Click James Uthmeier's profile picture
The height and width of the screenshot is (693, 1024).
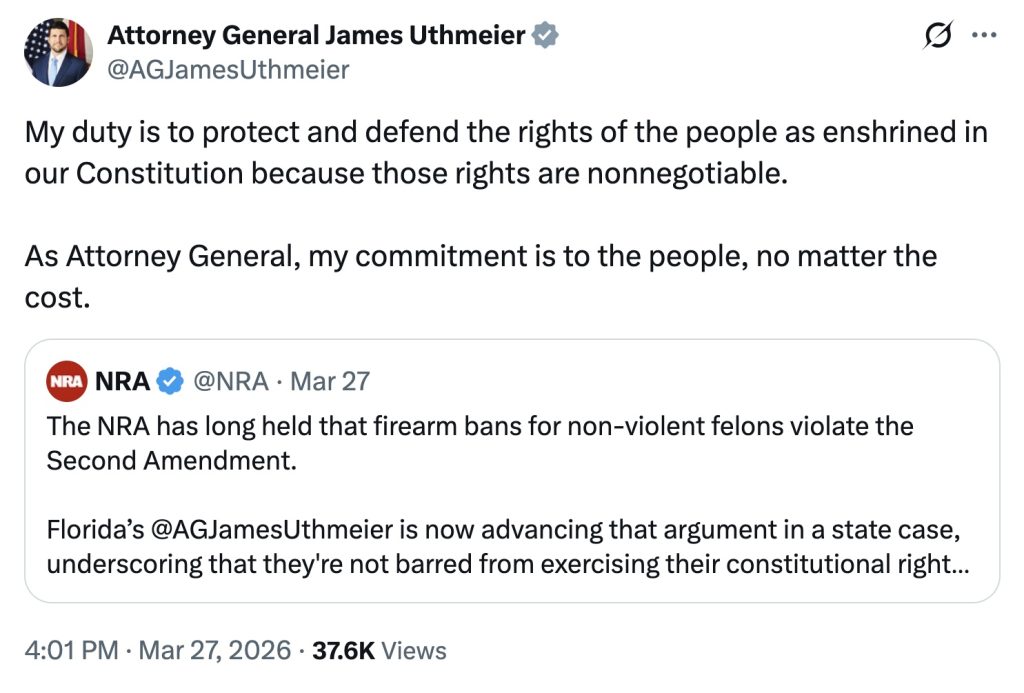click(57, 50)
